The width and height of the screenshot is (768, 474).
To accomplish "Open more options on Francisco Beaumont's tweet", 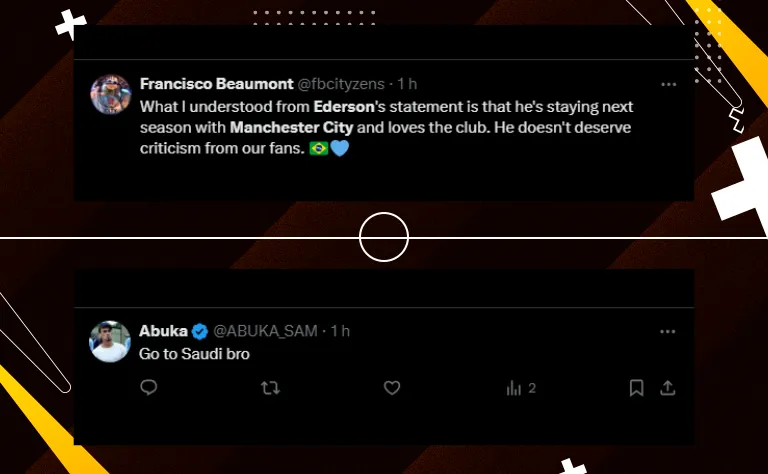I will pos(668,85).
